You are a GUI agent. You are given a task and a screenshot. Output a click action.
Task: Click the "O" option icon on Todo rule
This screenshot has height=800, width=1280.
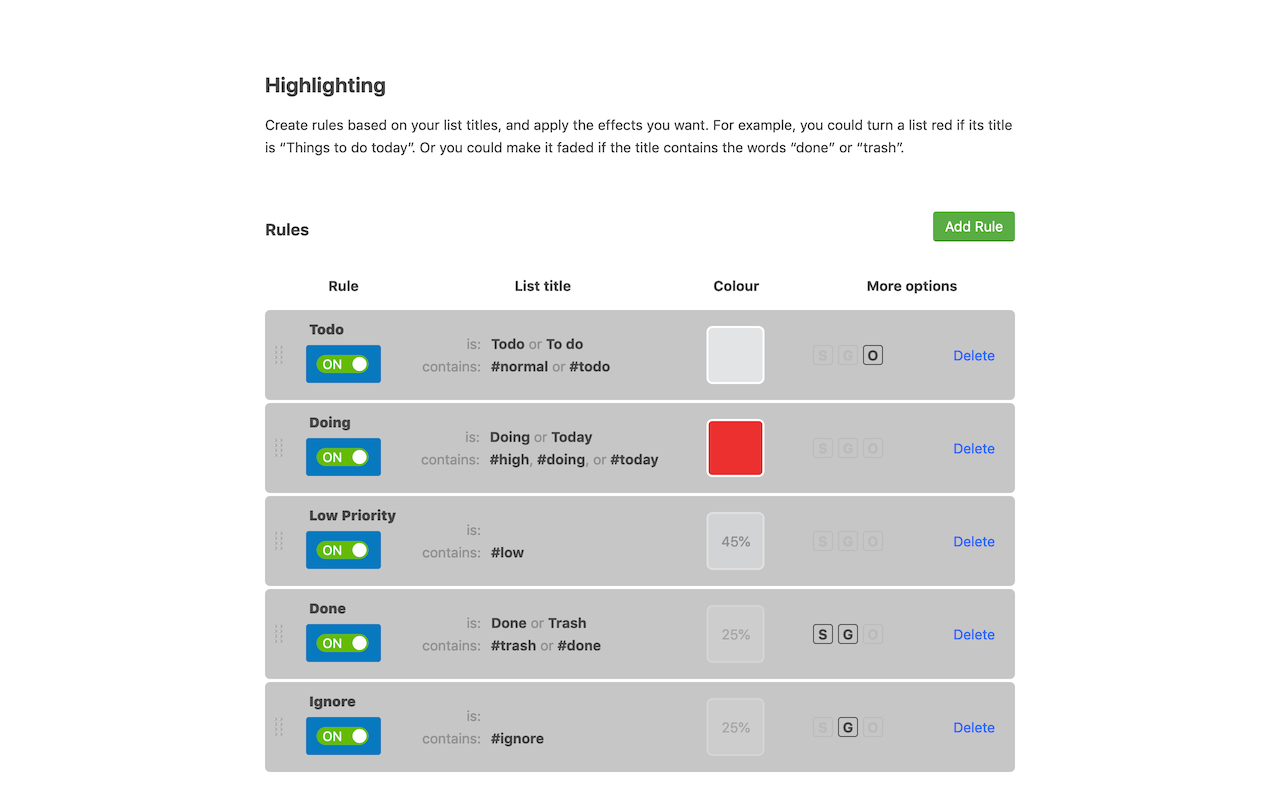pos(872,355)
